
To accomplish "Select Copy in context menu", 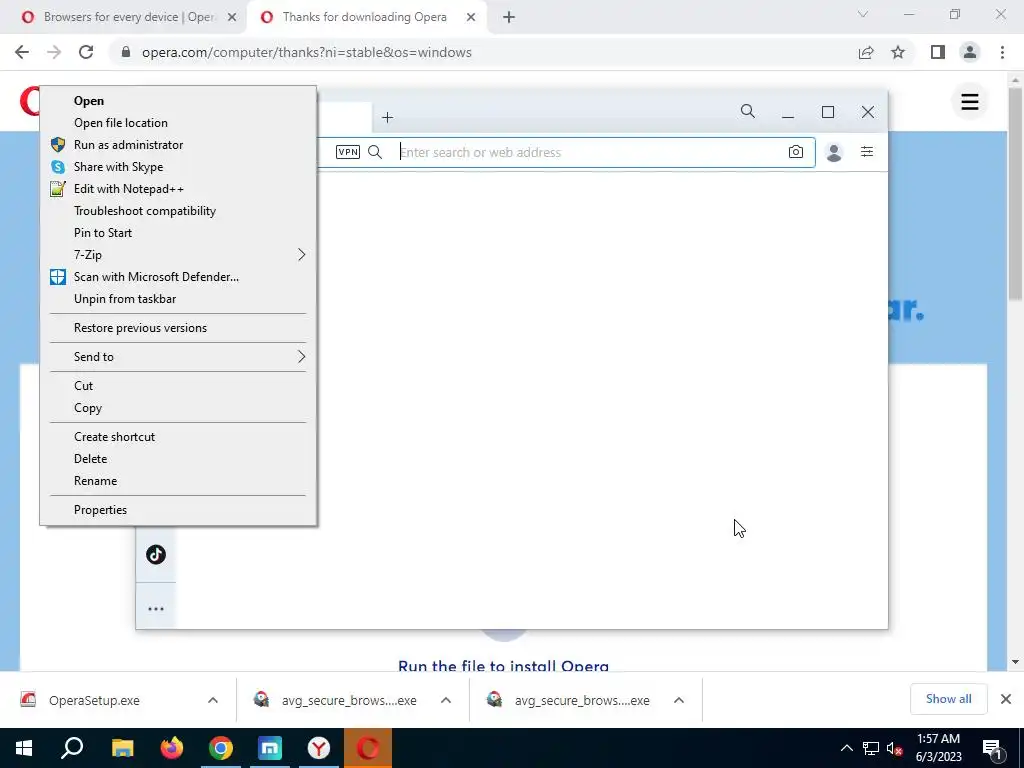I will (178, 408).
